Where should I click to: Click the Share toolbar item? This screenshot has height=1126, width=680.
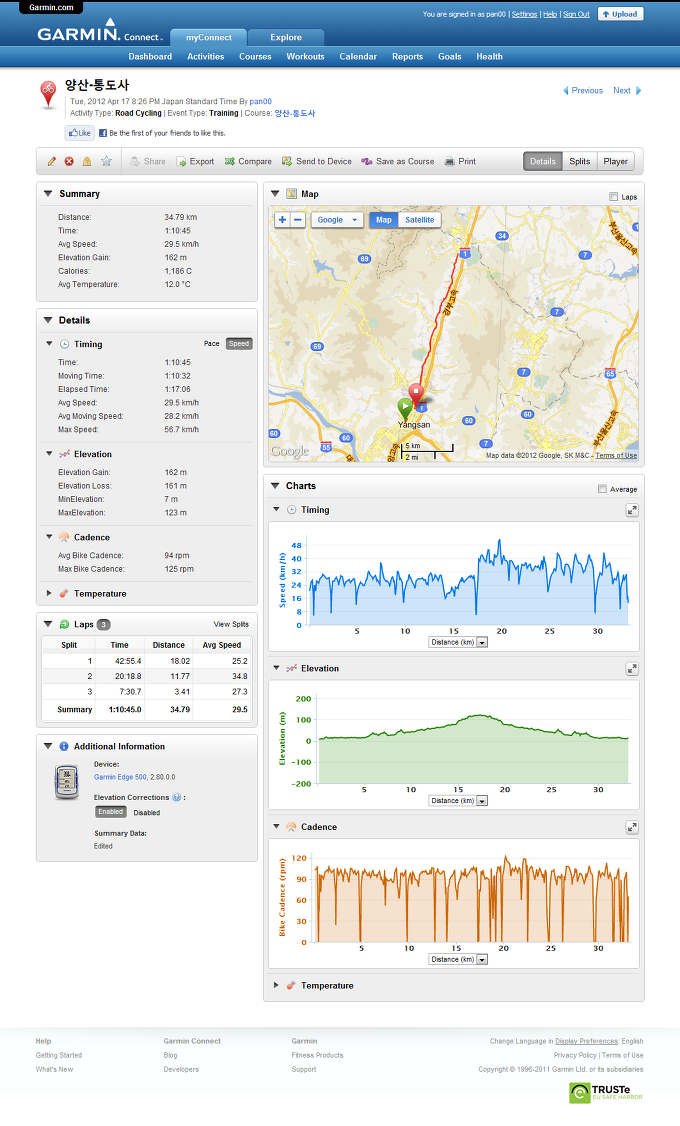pyautogui.click(x=147, y=162)
